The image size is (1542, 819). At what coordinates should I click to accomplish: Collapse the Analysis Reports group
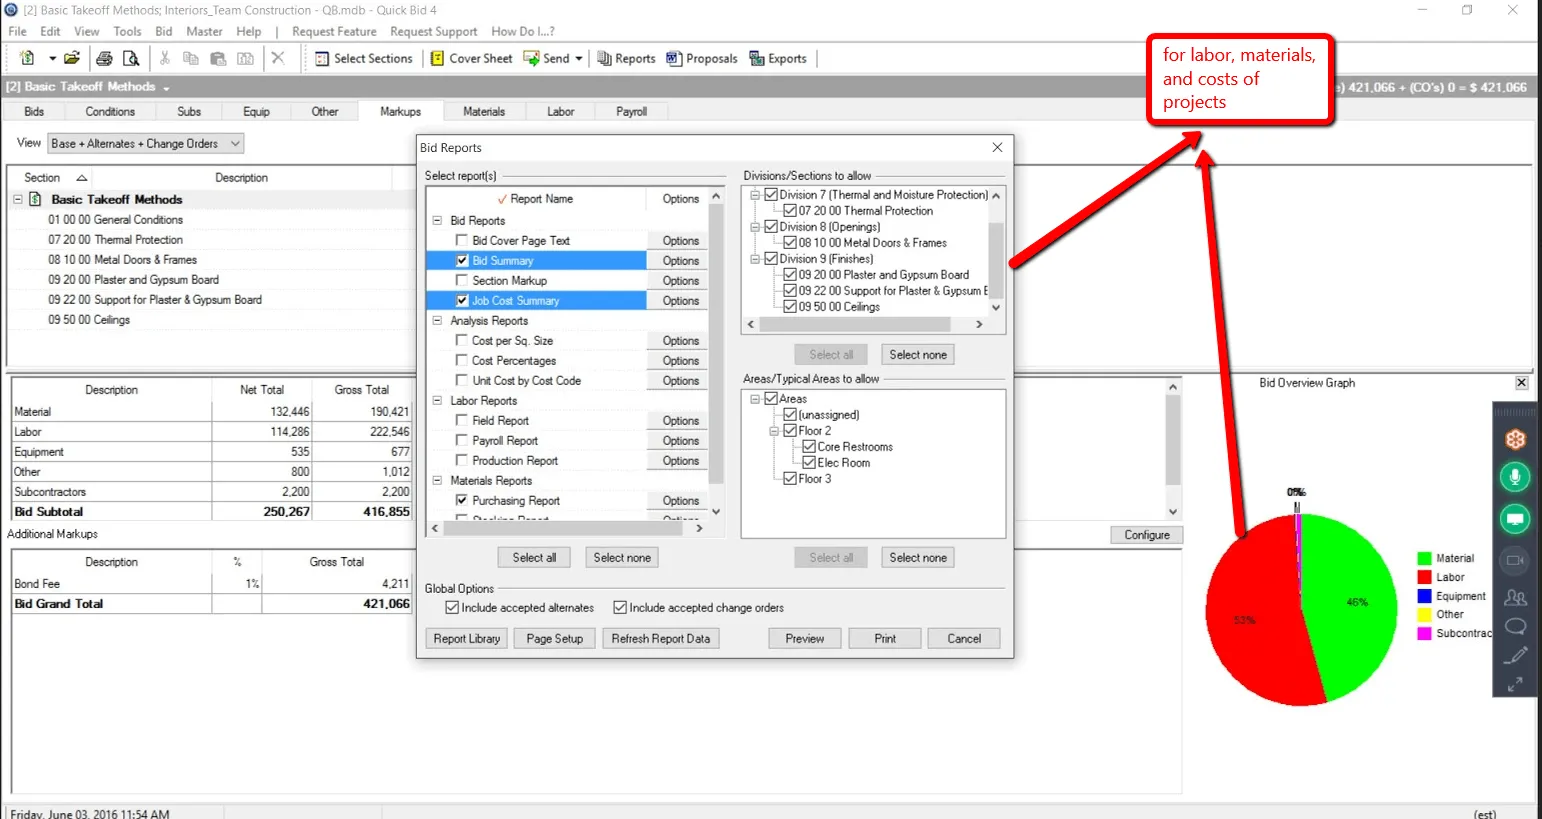(437, 320)
